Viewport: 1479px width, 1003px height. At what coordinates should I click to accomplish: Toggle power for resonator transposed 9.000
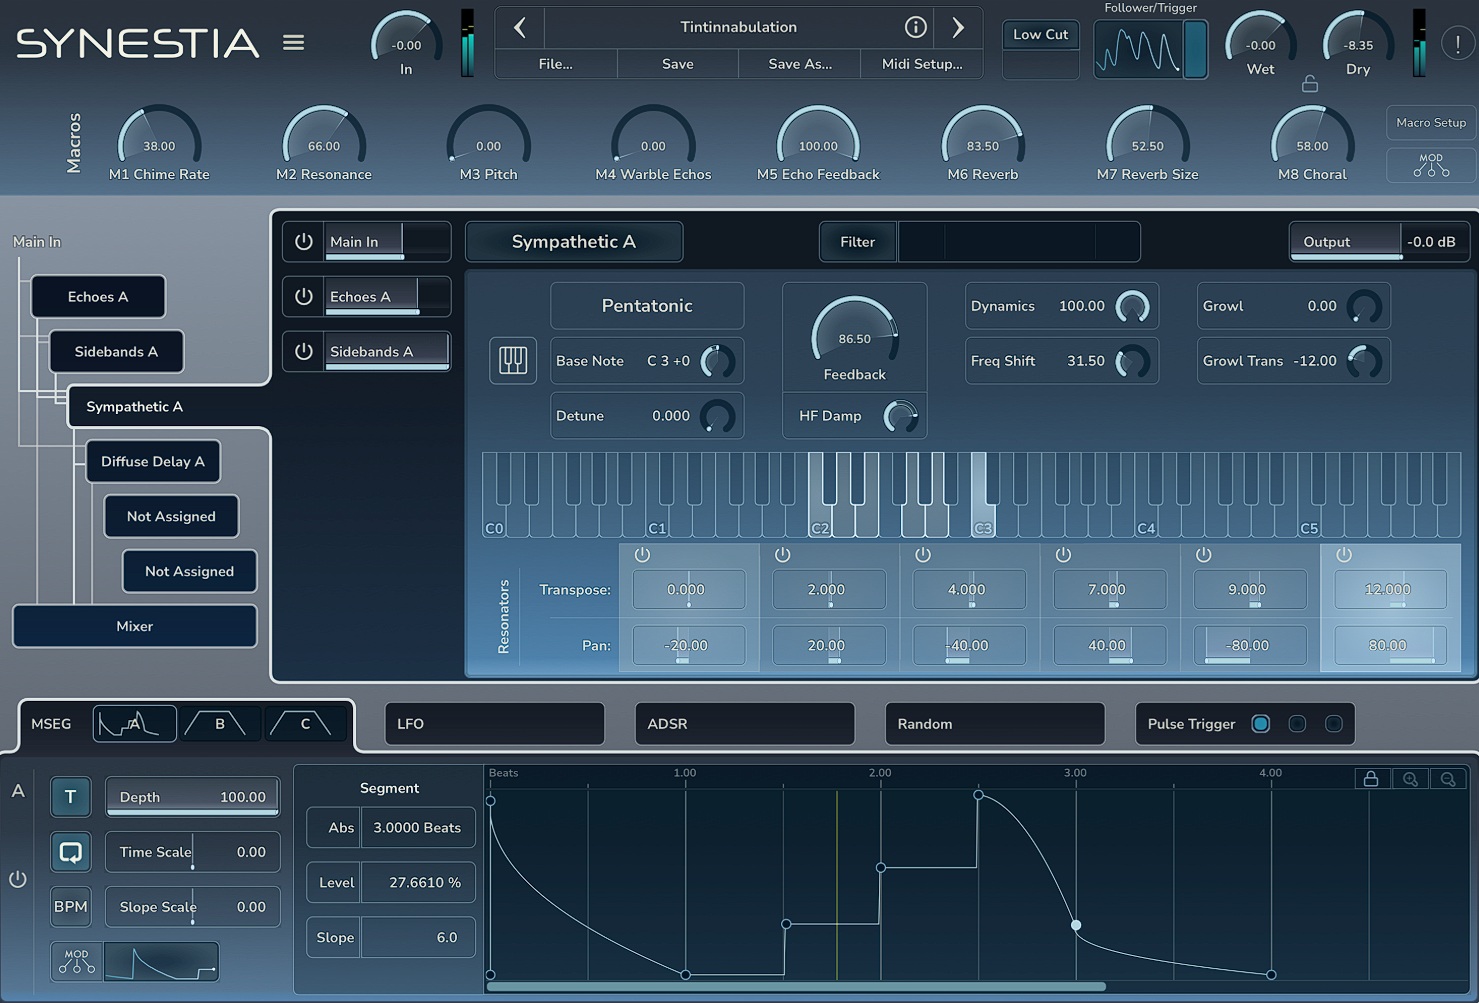tap(1203, 554)
